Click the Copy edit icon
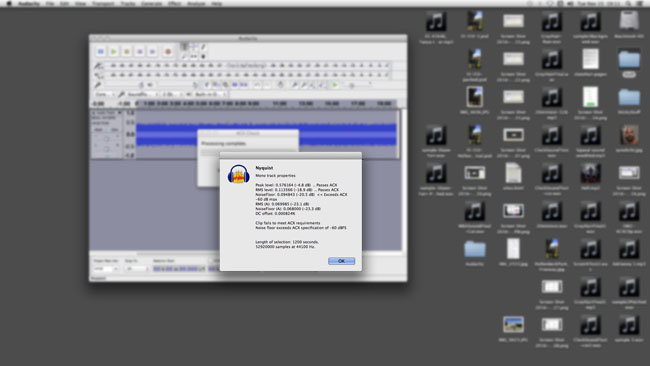The height and width of the screenshot is (366, 650). coord(216,85)
